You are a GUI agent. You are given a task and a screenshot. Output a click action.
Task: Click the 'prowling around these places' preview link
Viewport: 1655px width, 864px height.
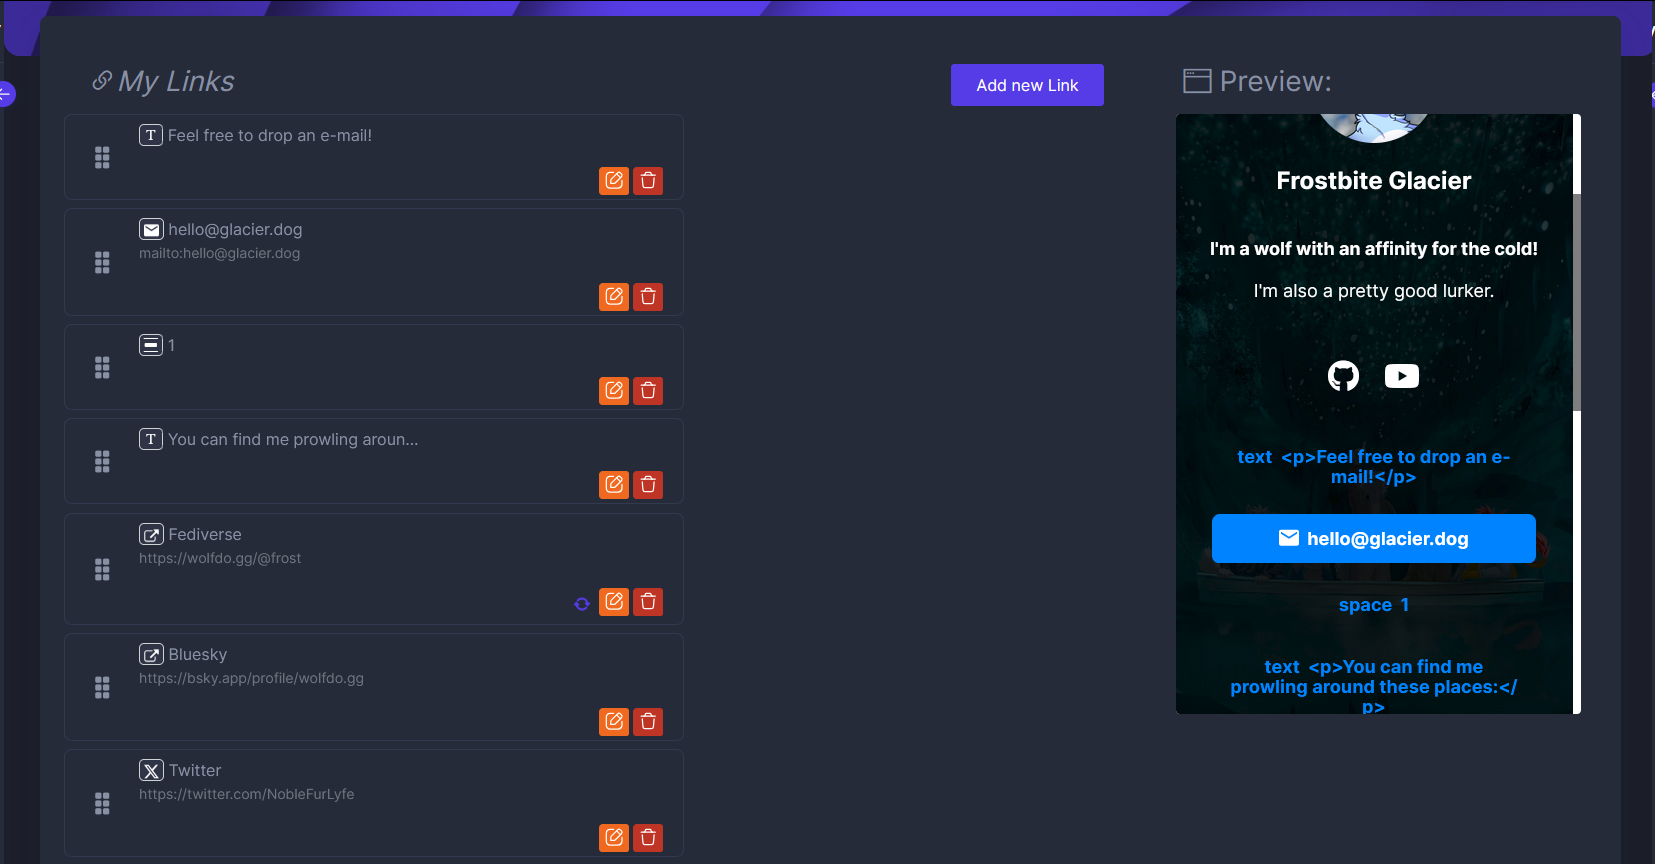click(1374, 686)
